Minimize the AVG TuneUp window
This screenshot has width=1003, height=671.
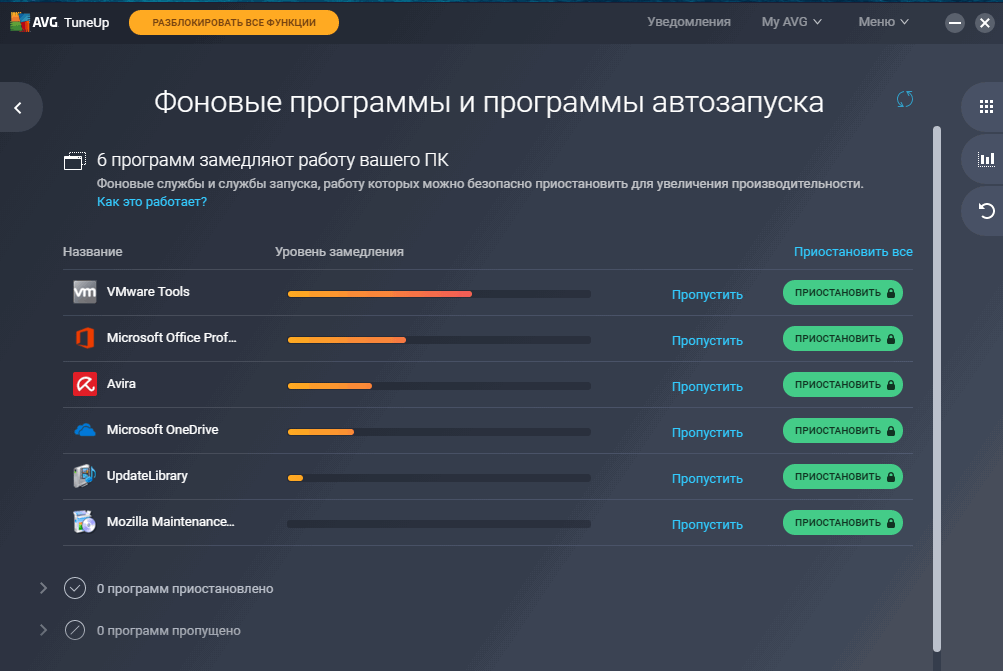[954, 23]
